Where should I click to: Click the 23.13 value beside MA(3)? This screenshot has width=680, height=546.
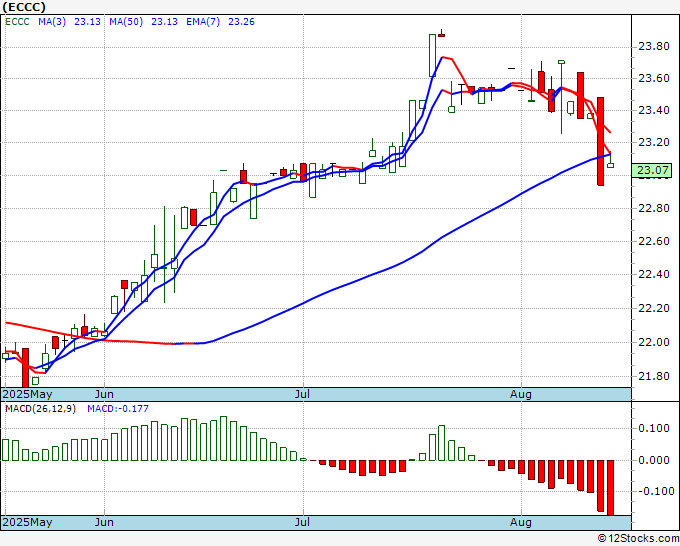(87, 22)
